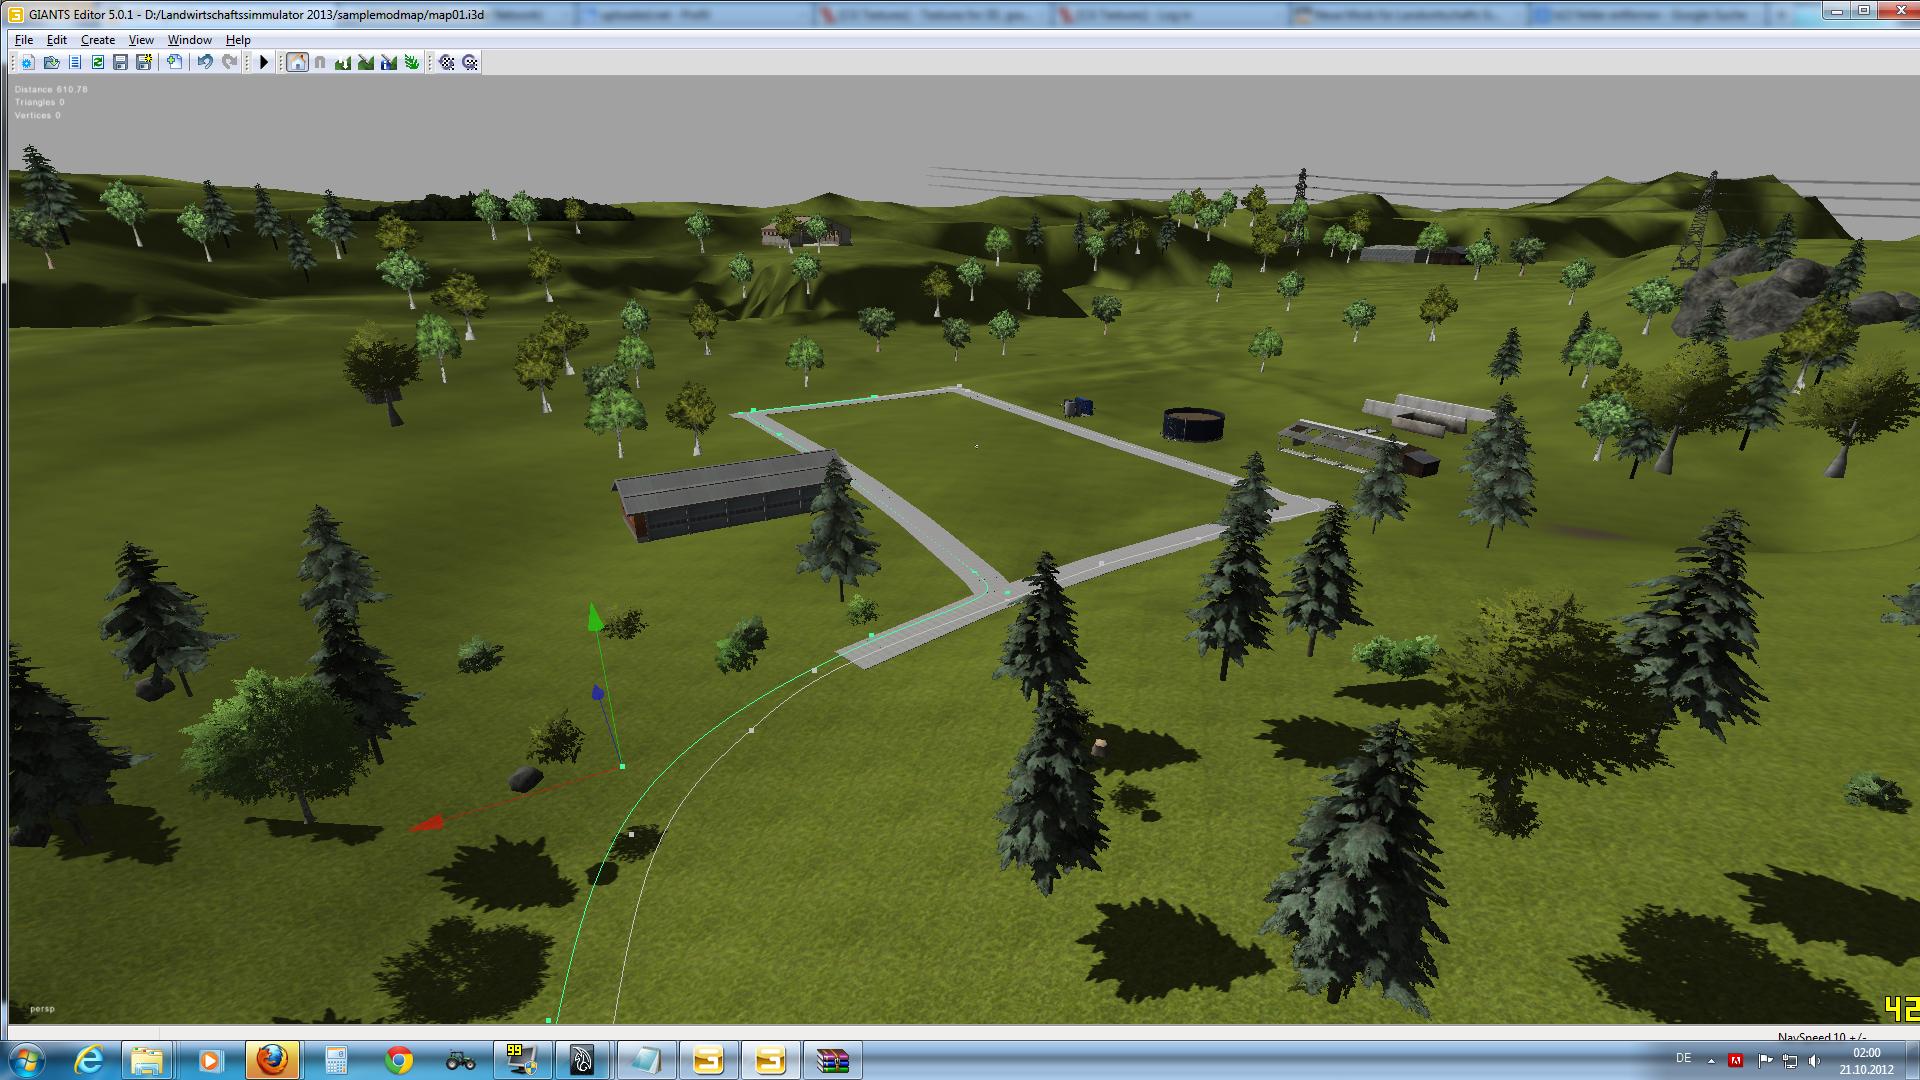This screenshot has width=1920, height=1080.
Task: Click the Save As floppy with star
Action: tap(144, 62)
